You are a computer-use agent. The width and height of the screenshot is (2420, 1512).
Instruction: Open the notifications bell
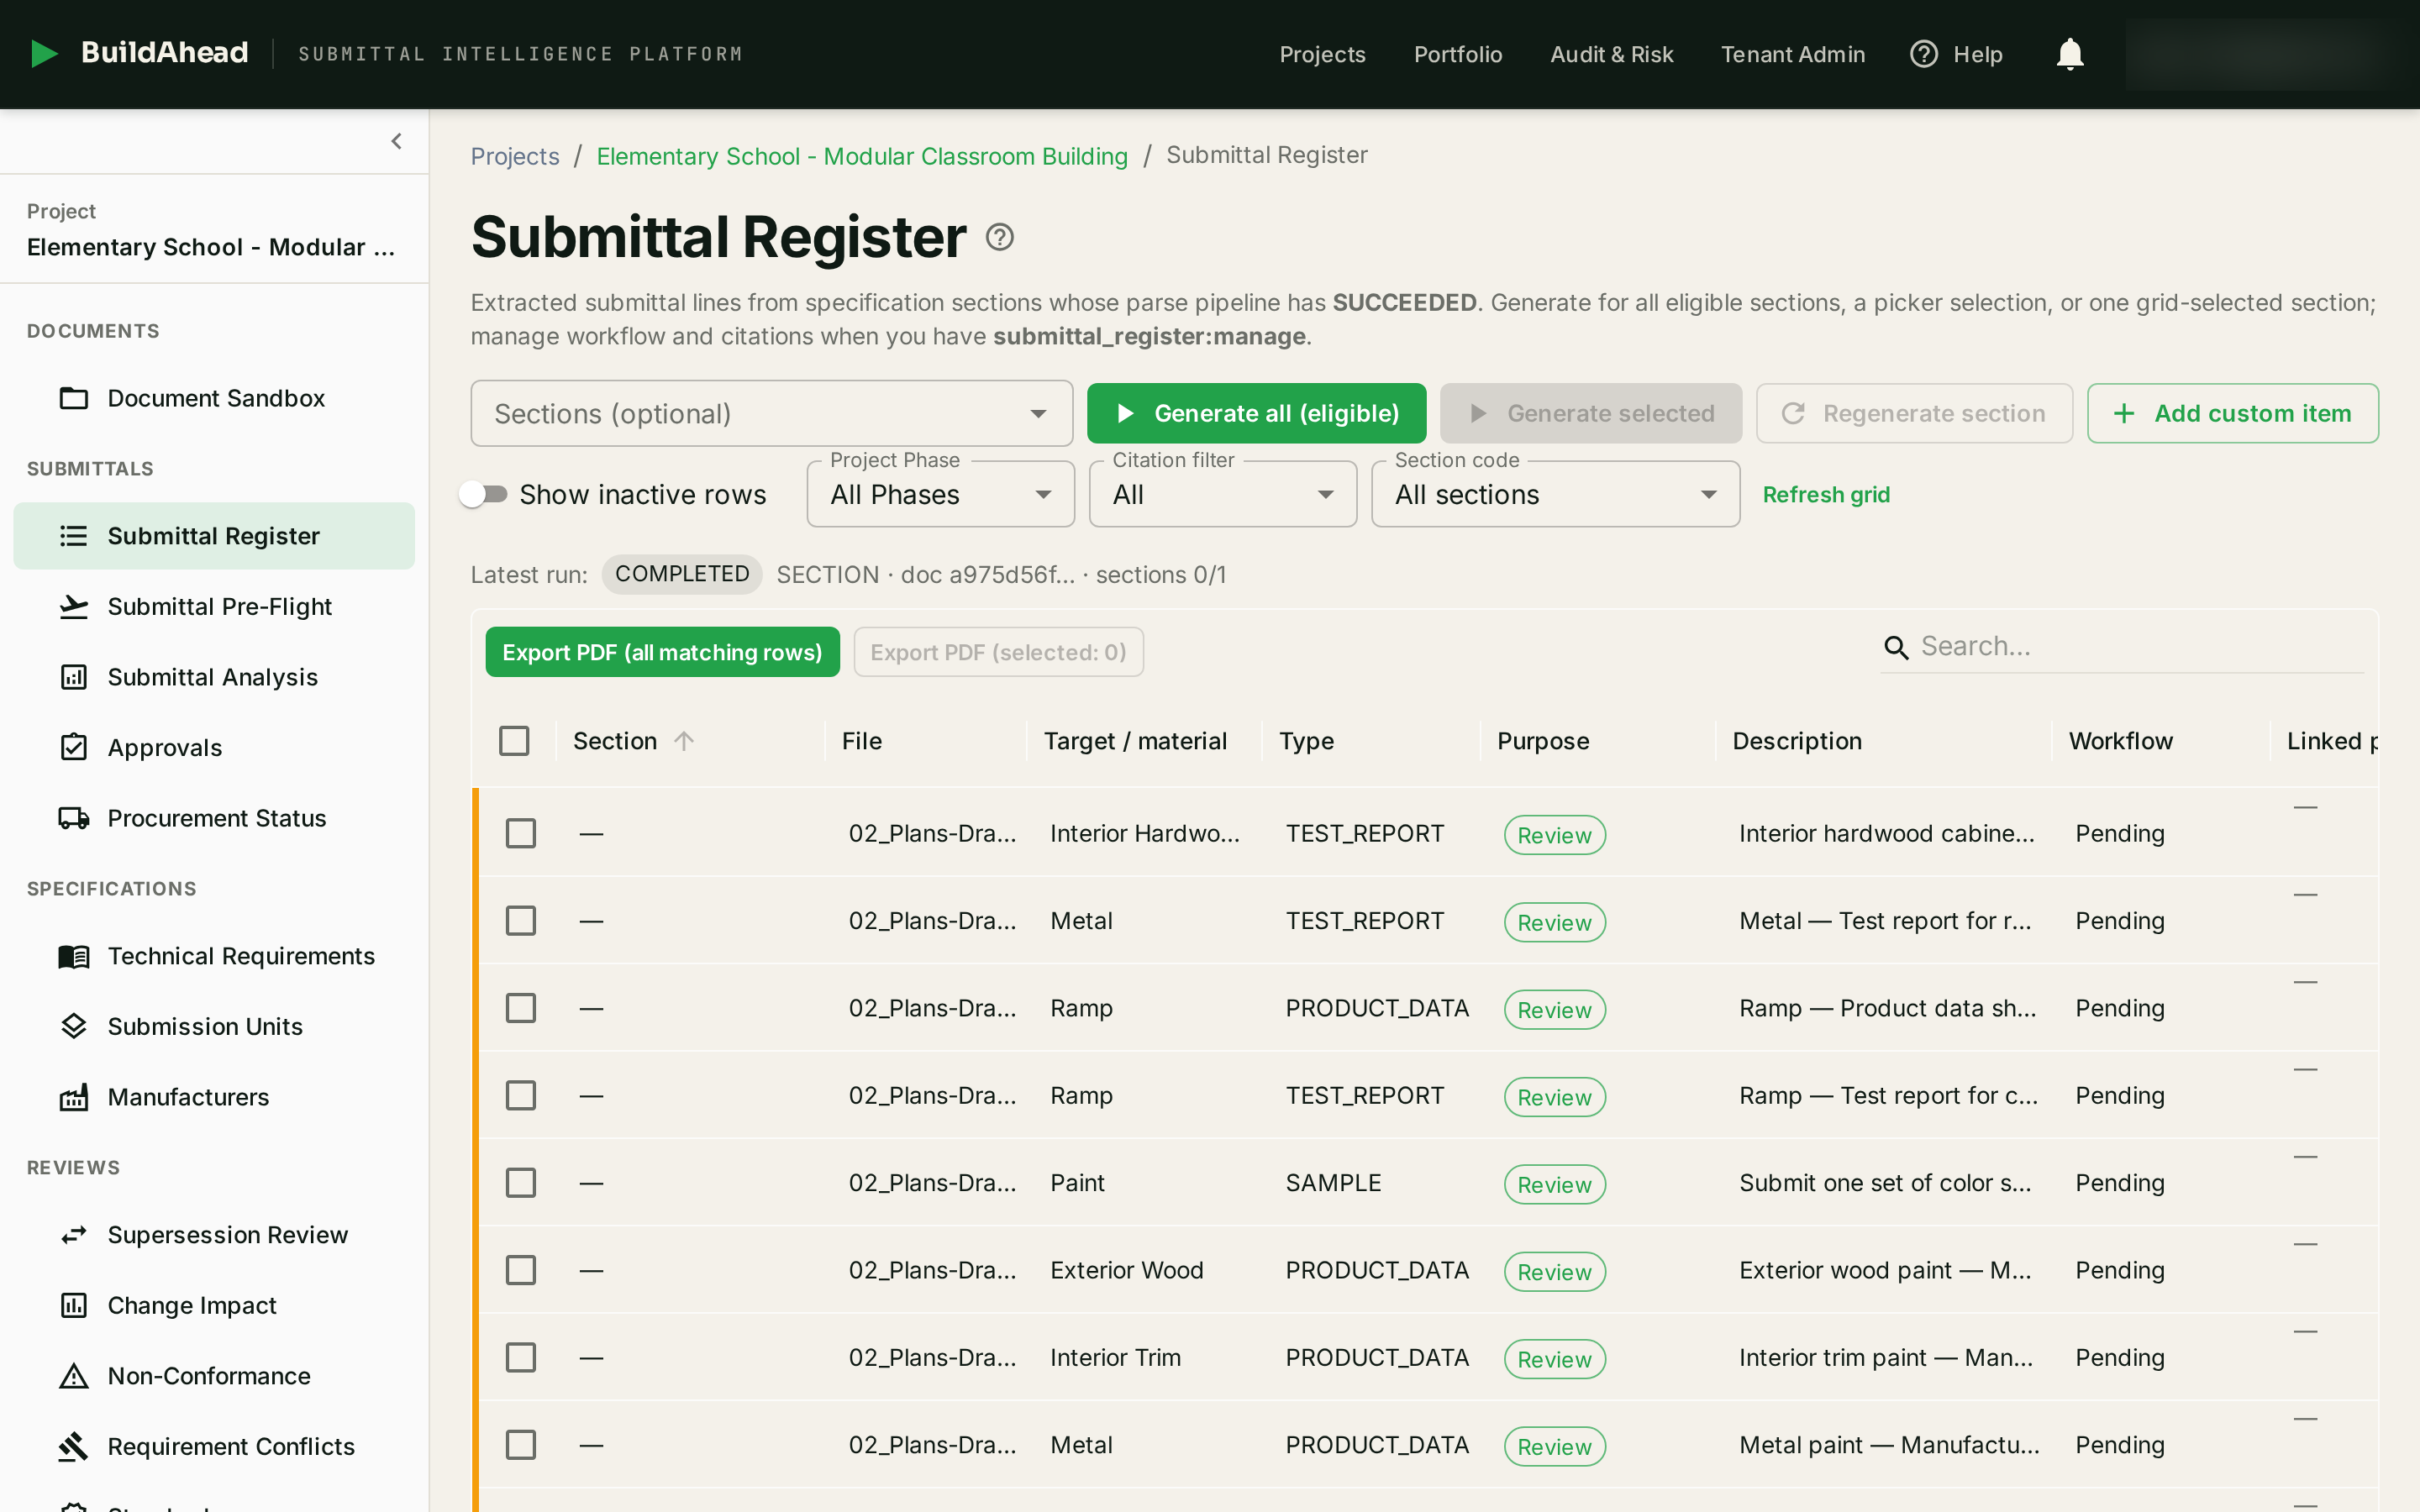[2069, 54]
